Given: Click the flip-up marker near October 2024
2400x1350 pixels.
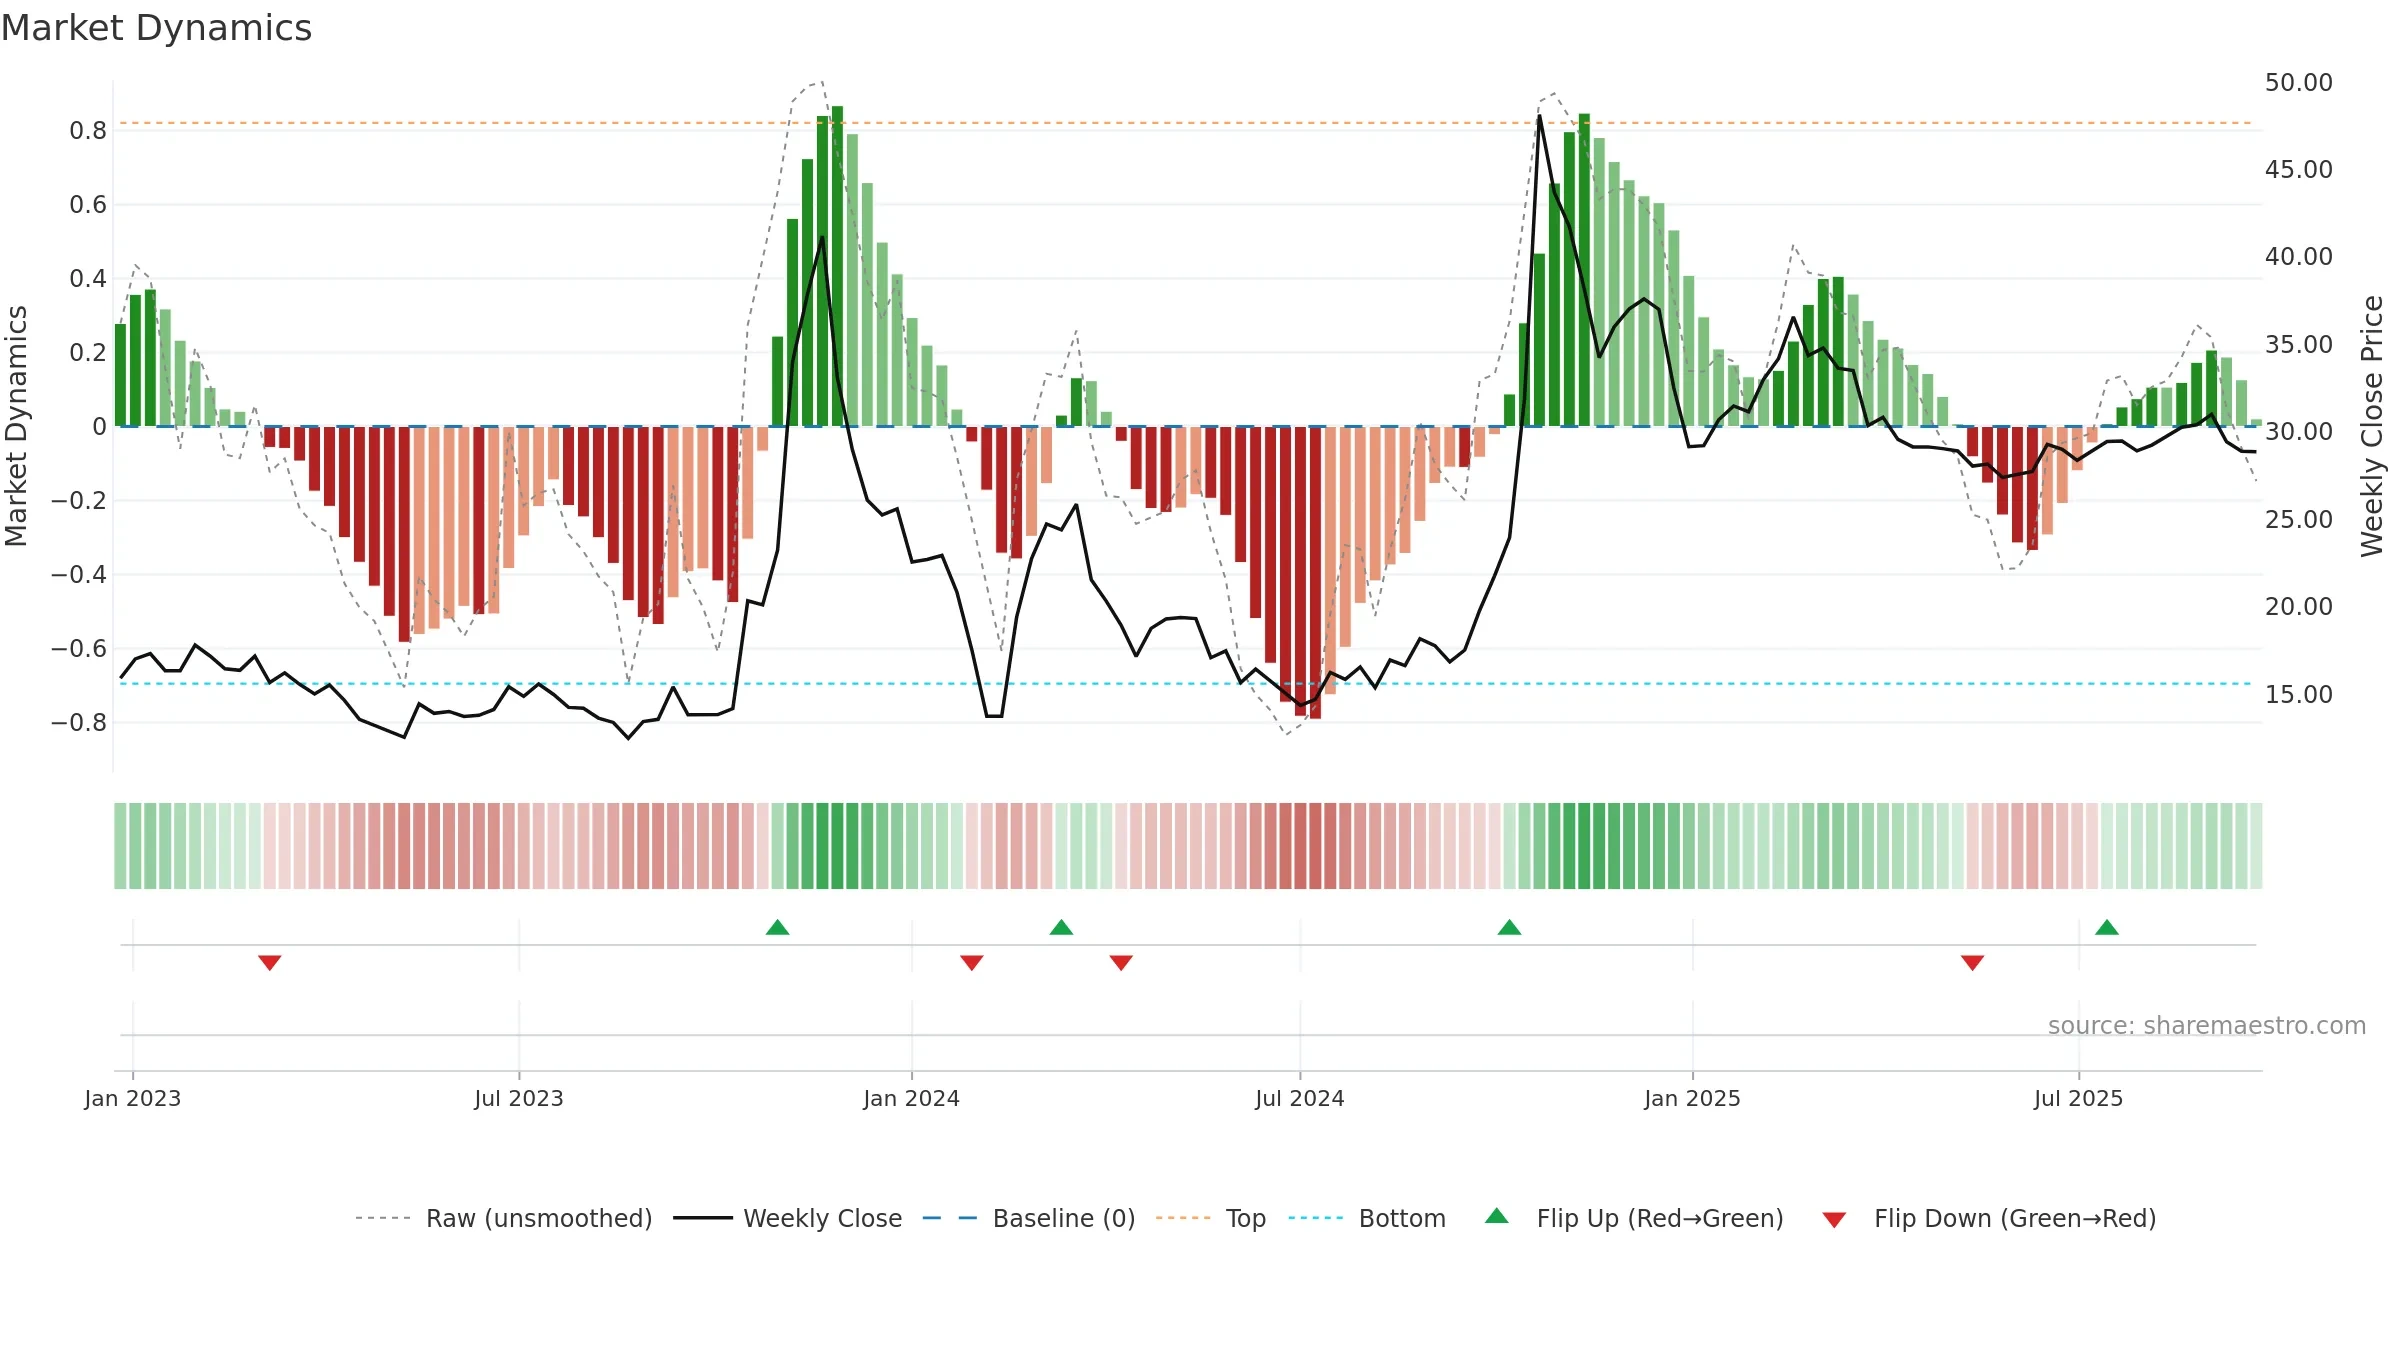Looking at the screenshot, I should (x=1509, y=927).
